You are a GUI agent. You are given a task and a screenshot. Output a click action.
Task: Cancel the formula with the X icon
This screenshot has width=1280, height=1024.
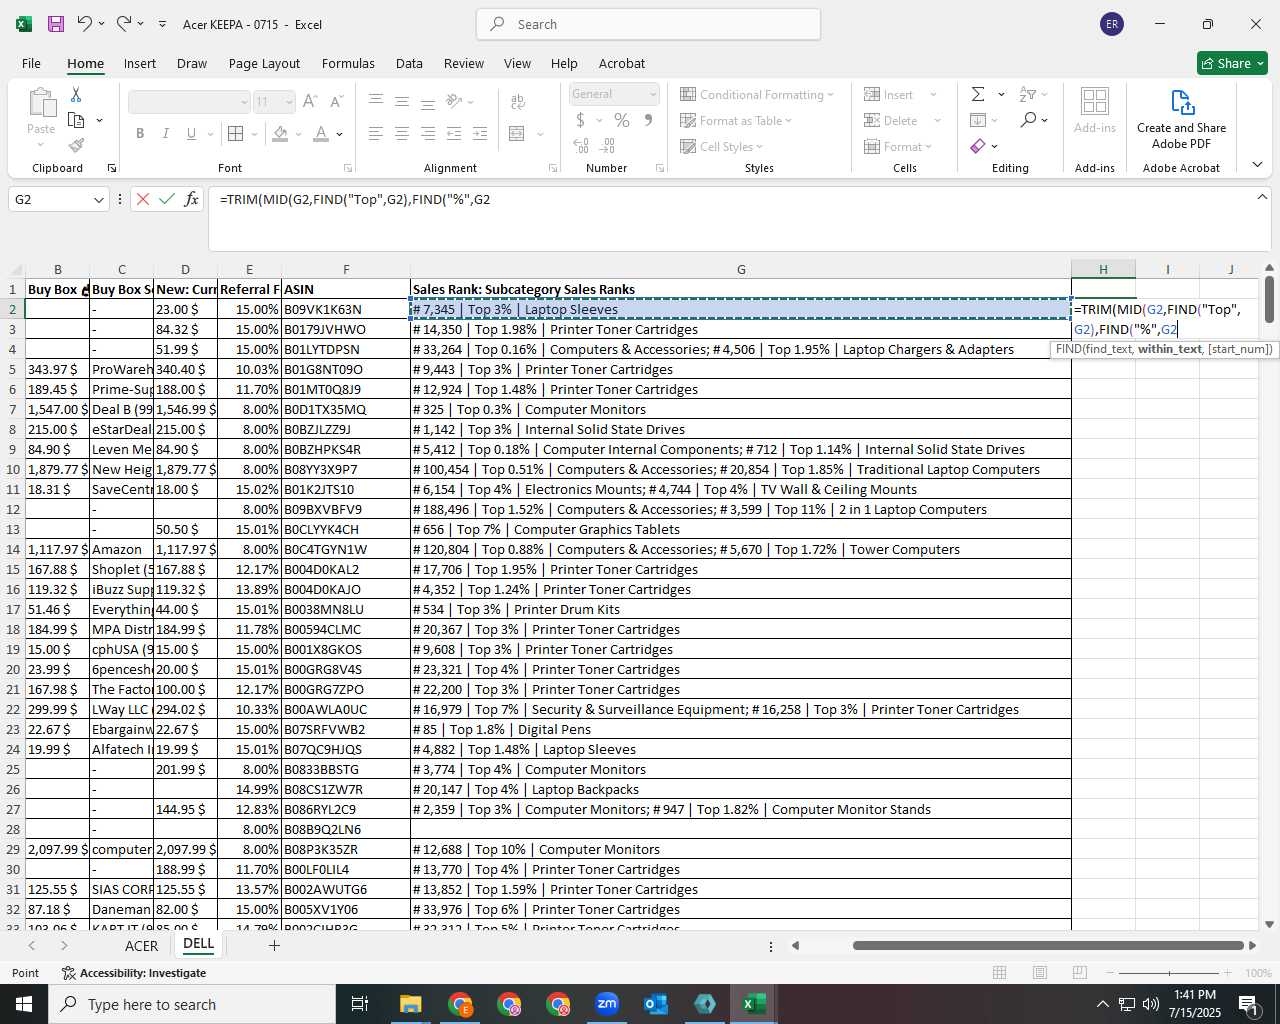[x=143, y=199]
